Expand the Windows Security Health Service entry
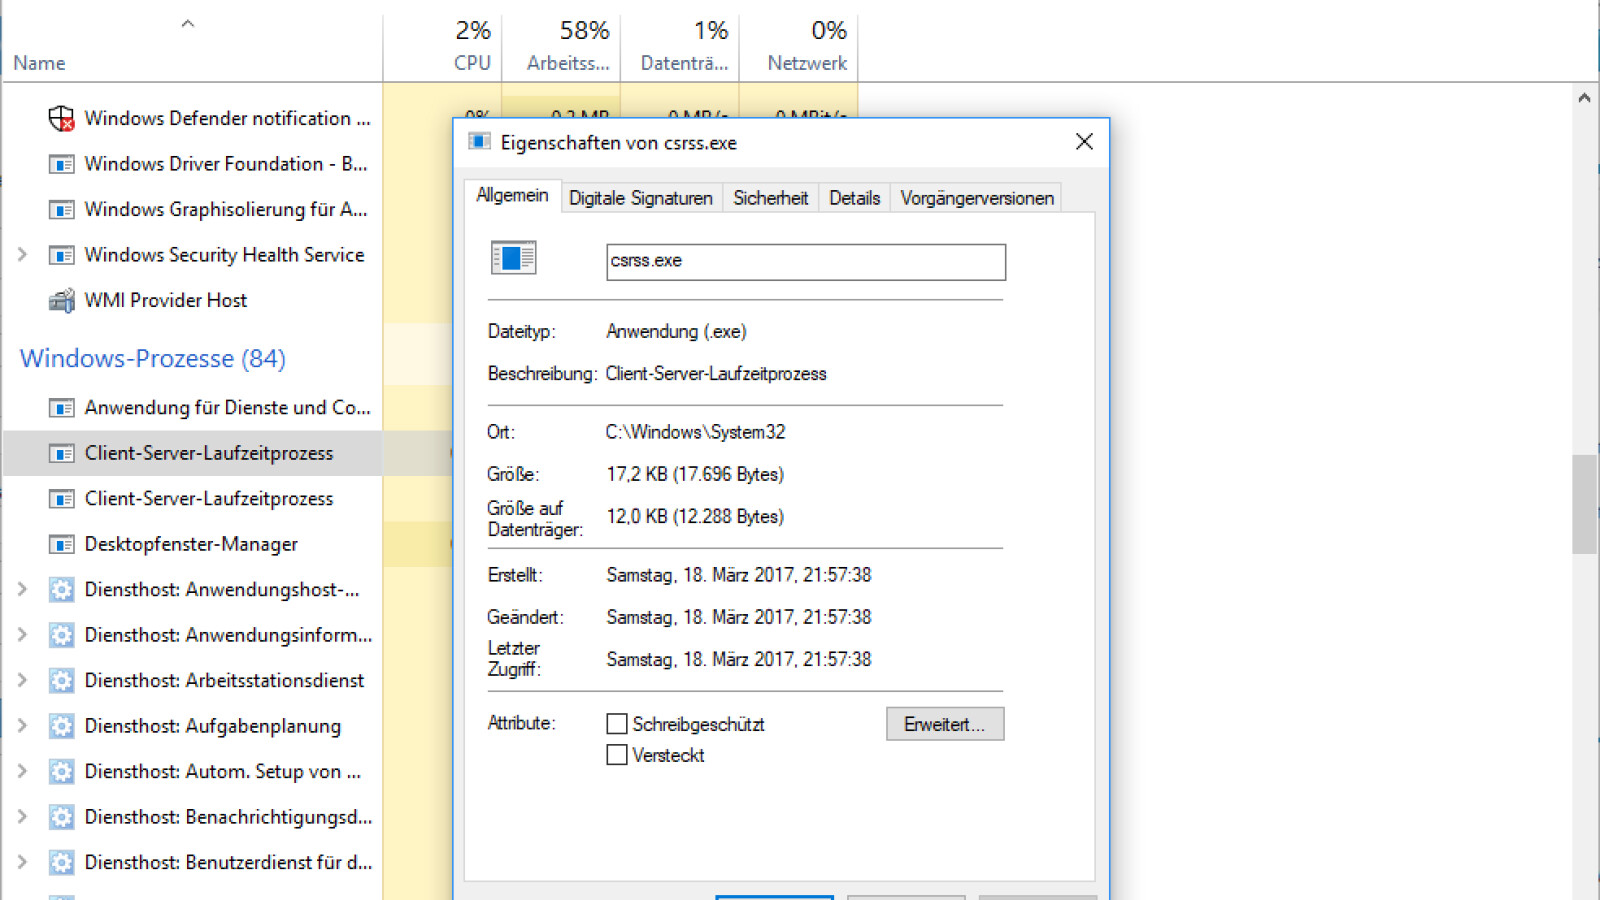 (x=22, y=254)
